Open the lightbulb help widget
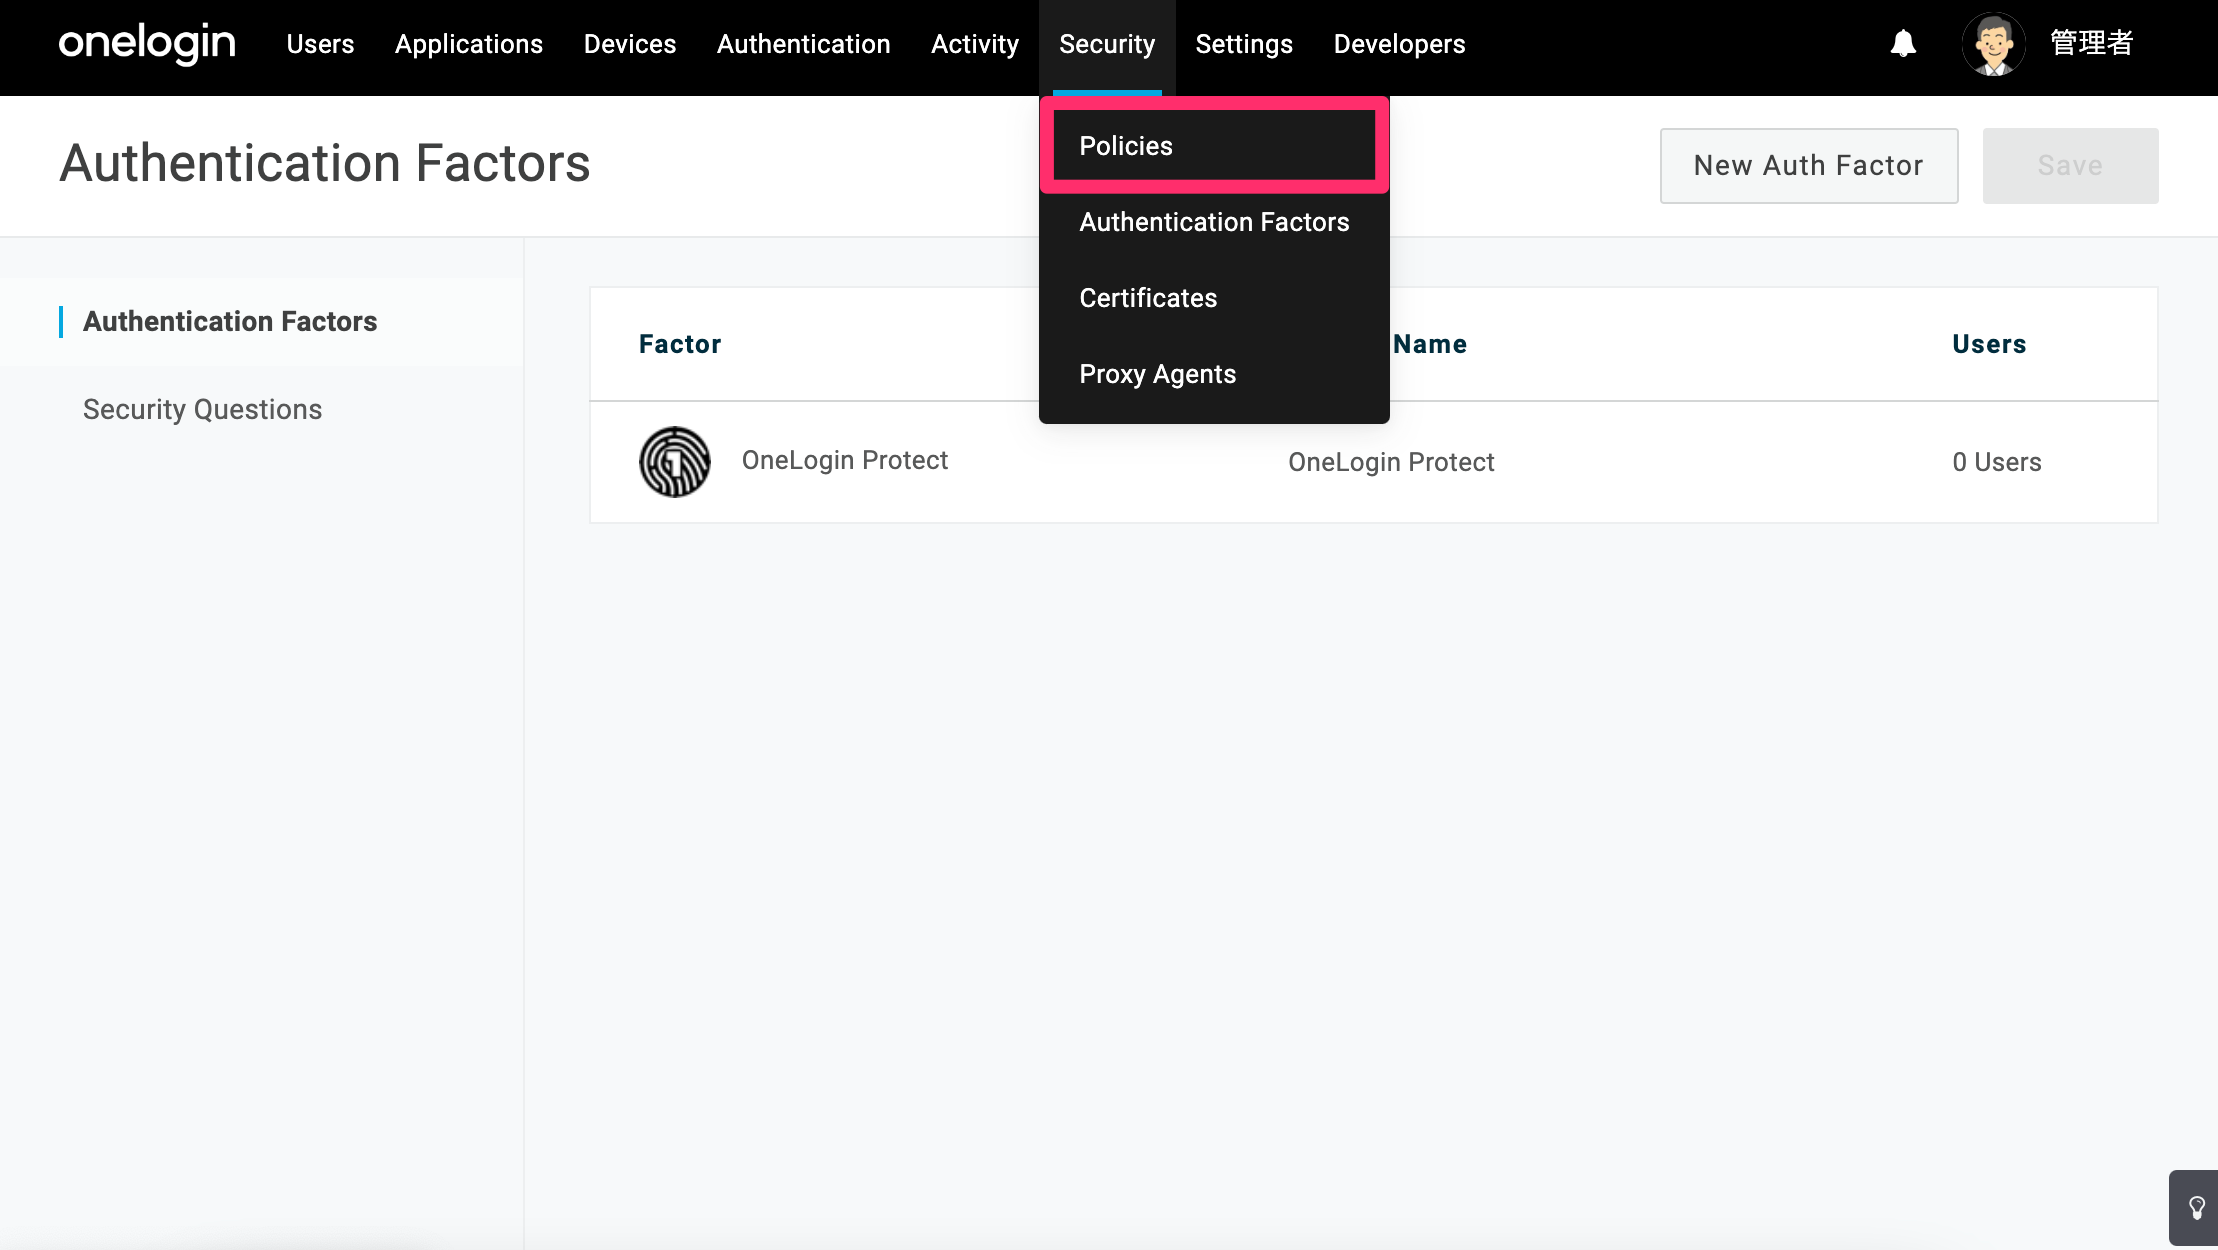Screen dimensions: 2218x1250 click(x=2196, y=1208)
